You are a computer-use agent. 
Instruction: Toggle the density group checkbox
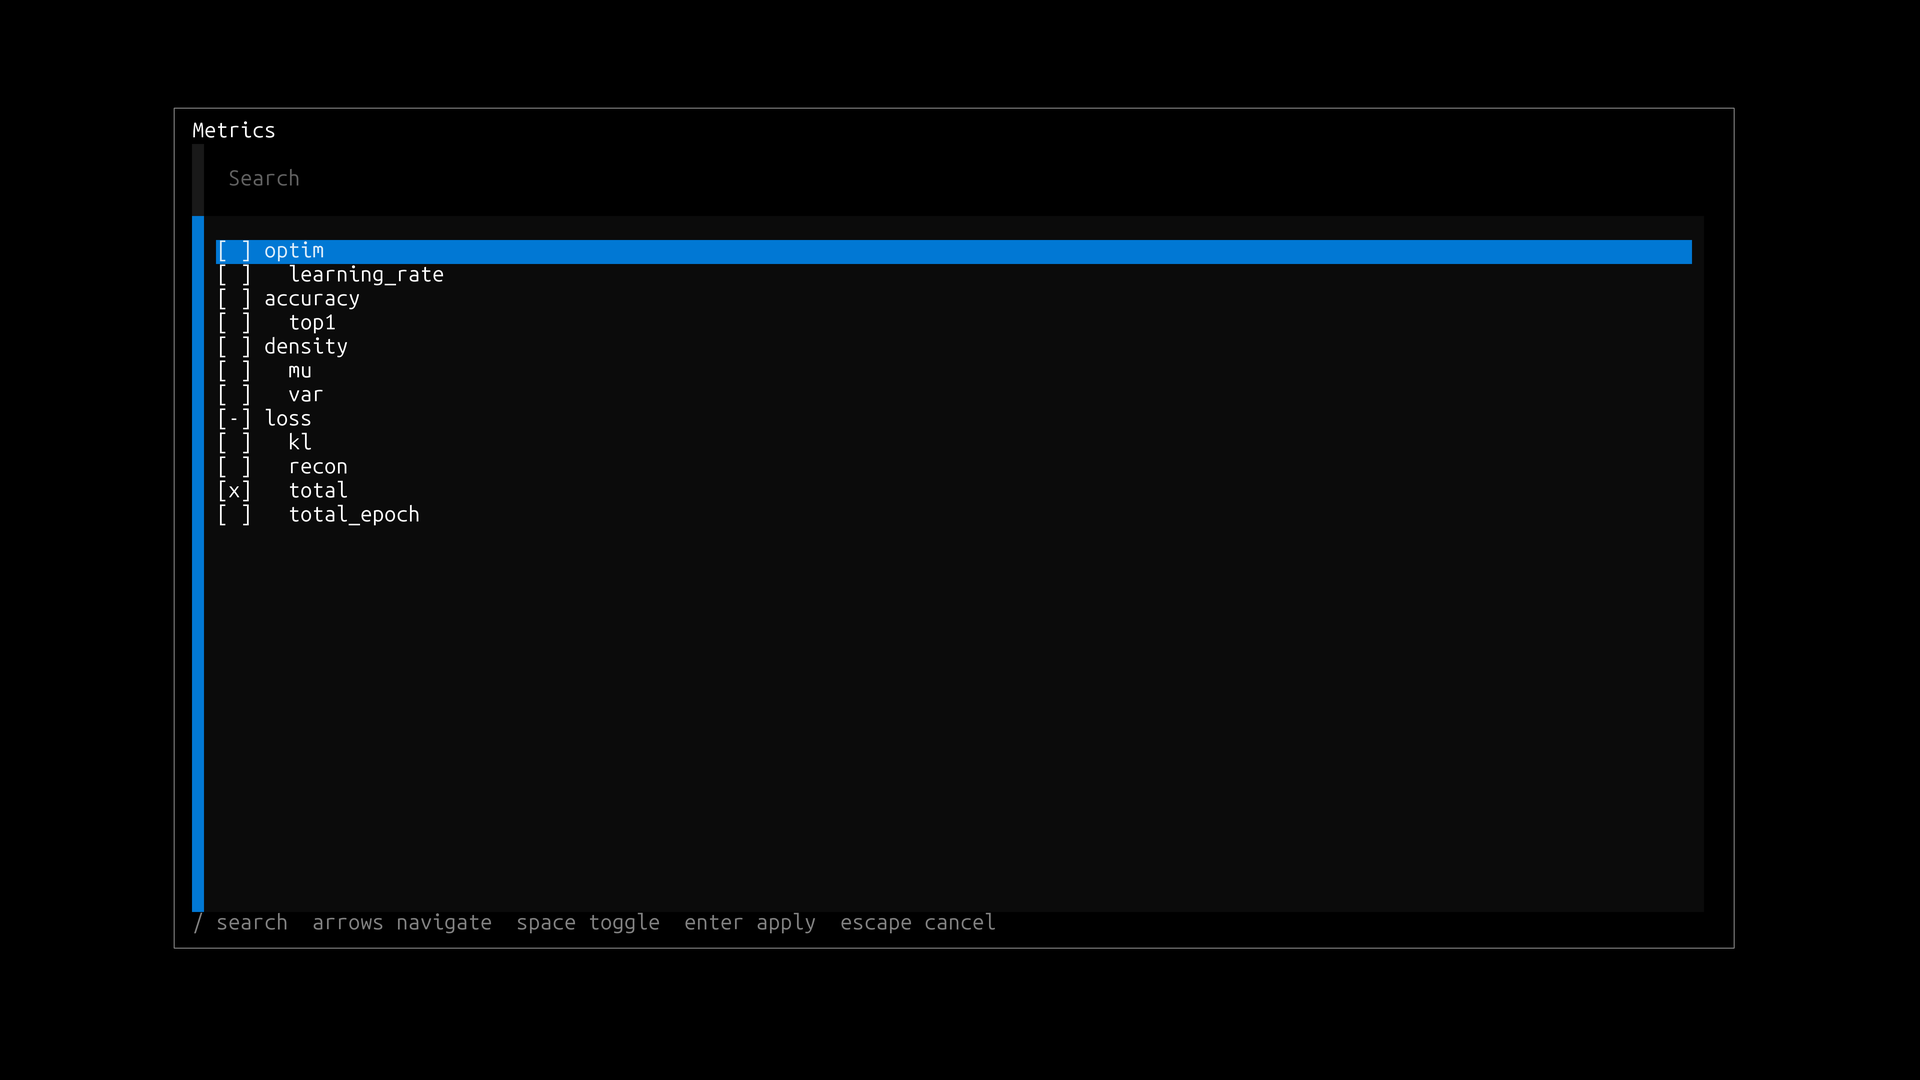(234, 347)
